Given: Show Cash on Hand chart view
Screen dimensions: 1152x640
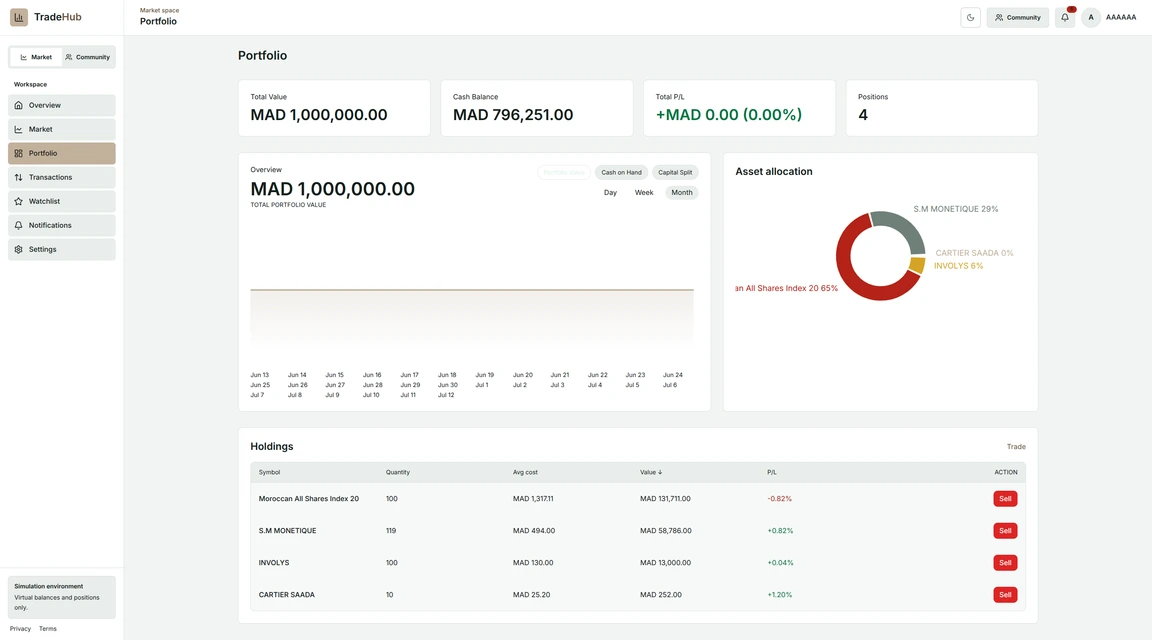Looking at the screenshot, I should (621, 173).
